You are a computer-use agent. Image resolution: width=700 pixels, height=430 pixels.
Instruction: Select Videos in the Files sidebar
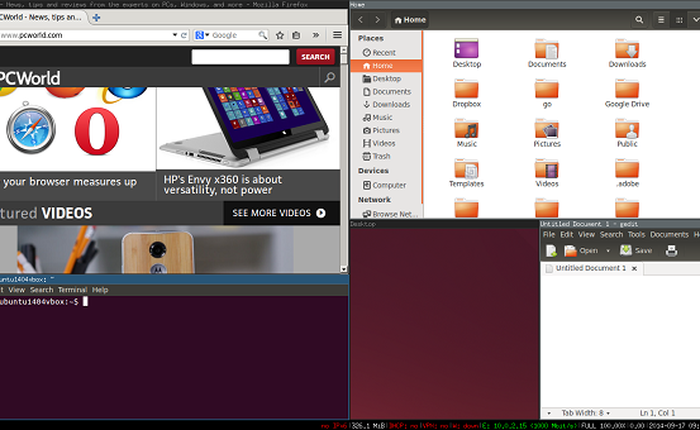coord(379,143)
